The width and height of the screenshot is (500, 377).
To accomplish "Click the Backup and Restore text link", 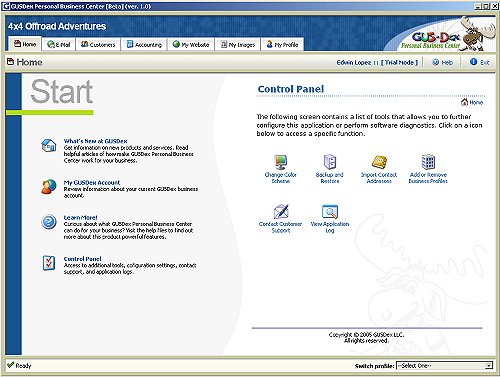I will point(330,178).
